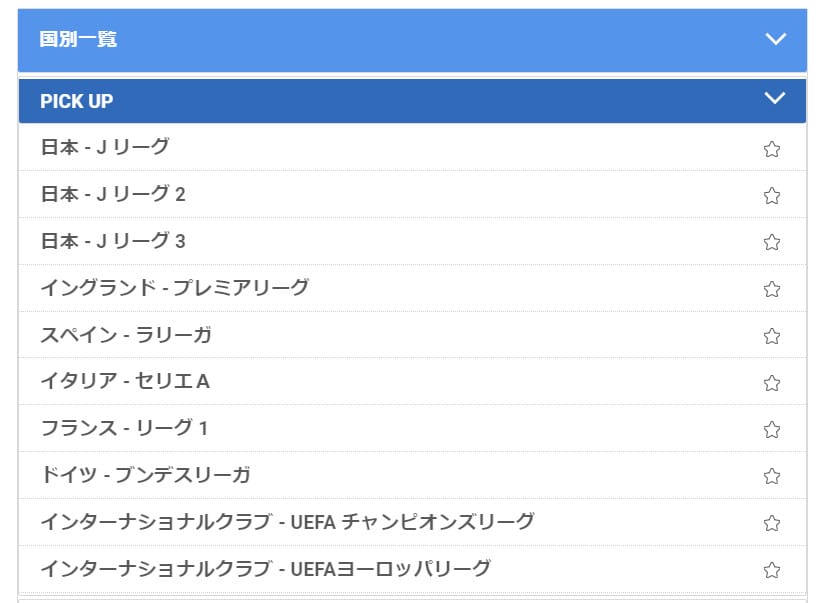816x603 pixels.
Task: Click the star next to スペイン - ラリーガ
Action: (771, 336)
